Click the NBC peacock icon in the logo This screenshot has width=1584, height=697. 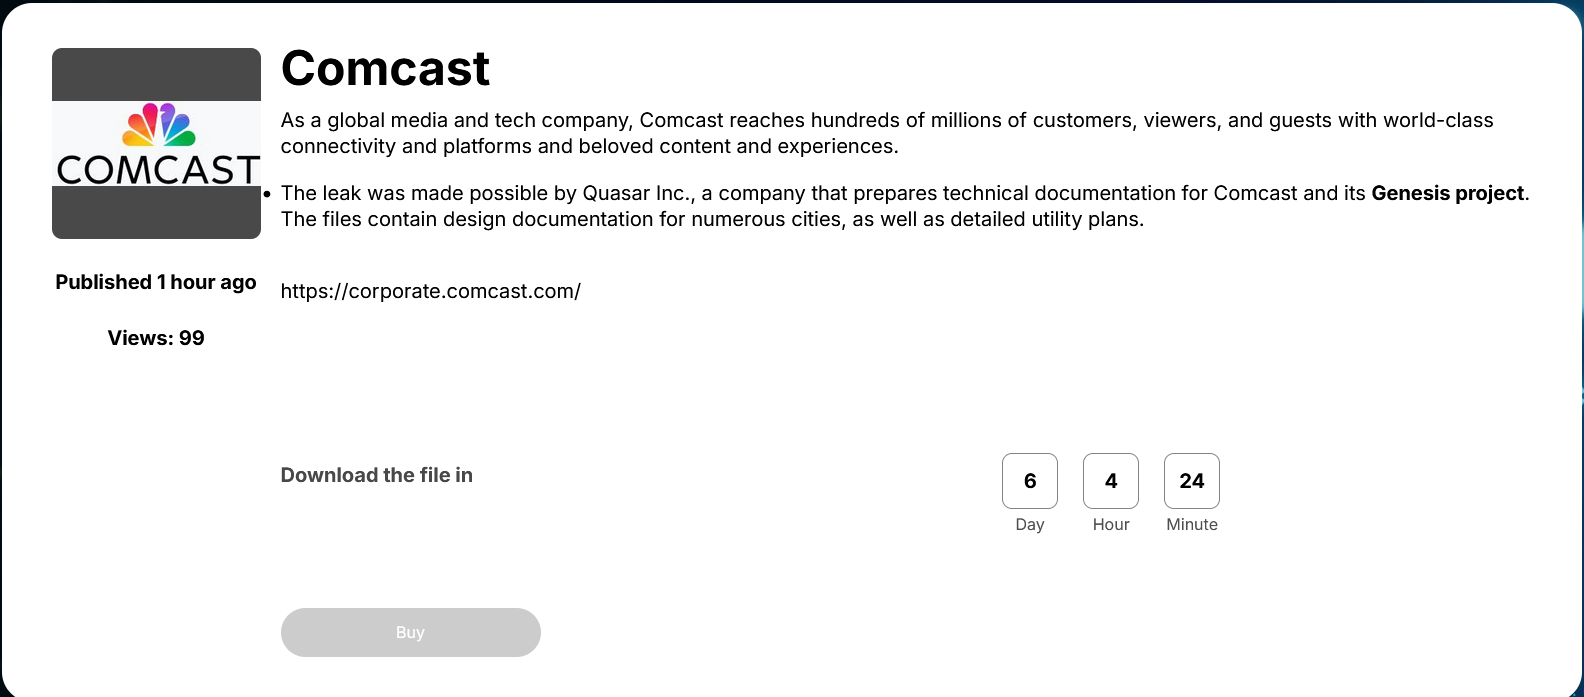coord(156,125)
